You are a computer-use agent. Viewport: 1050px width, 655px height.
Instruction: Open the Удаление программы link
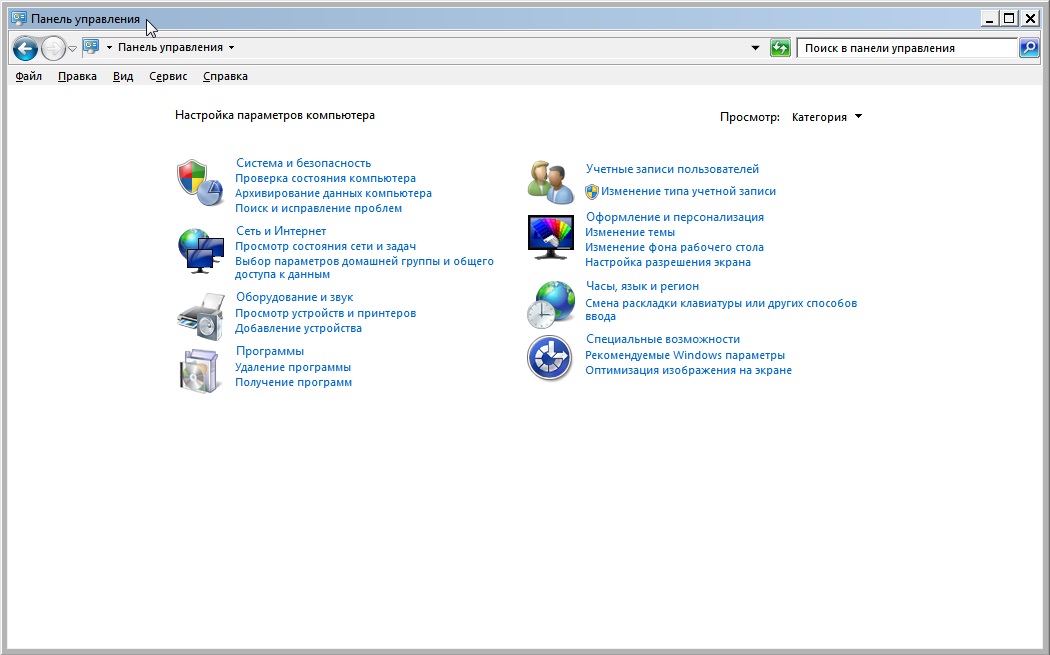(x=293, y=367)
